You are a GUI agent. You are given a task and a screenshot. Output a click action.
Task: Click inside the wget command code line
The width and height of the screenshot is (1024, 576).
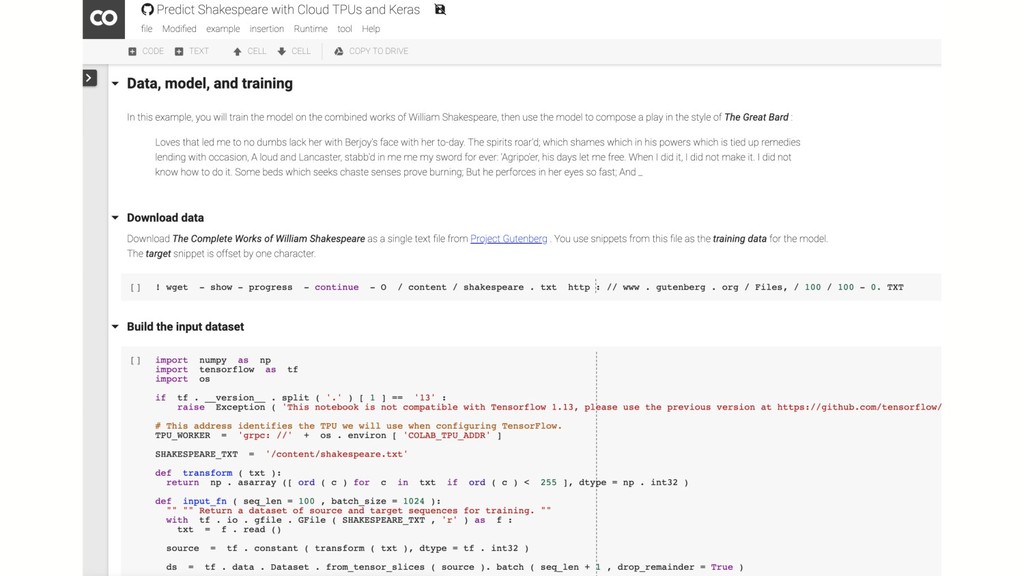(x=529, y=287)
